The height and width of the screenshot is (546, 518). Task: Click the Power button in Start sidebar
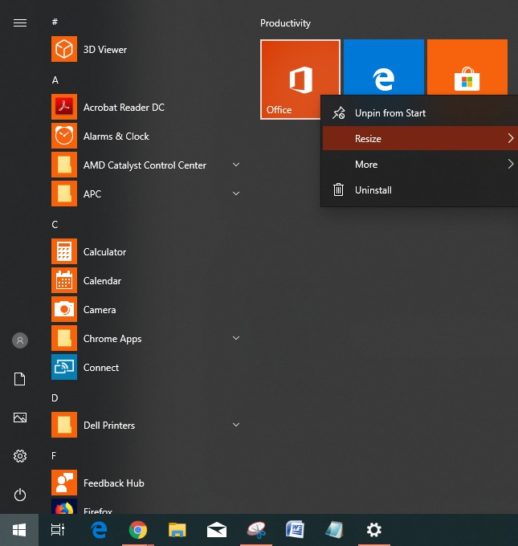[20, 495]
